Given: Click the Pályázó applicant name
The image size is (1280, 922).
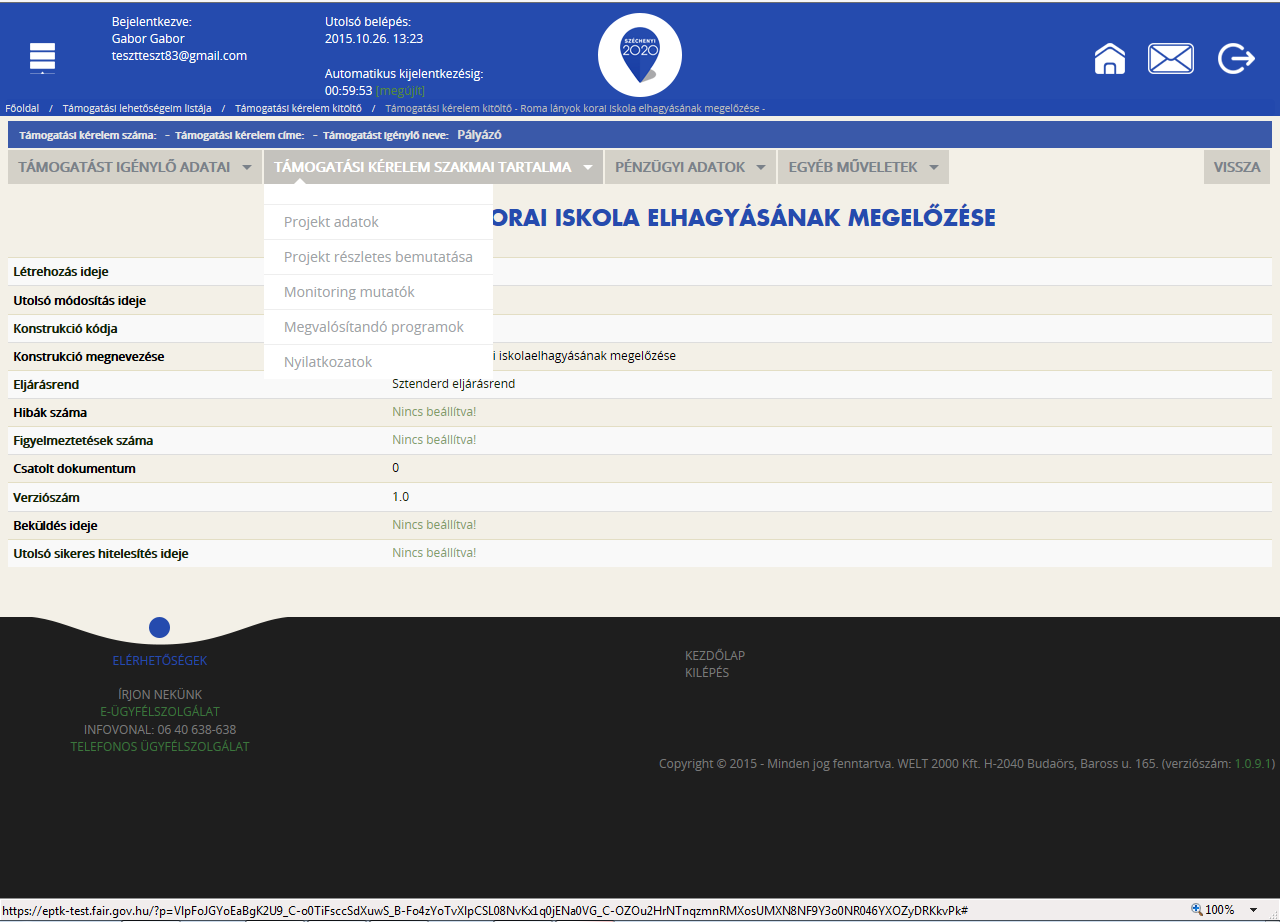Looking at the screenshot, I should [x=479, y=134].
